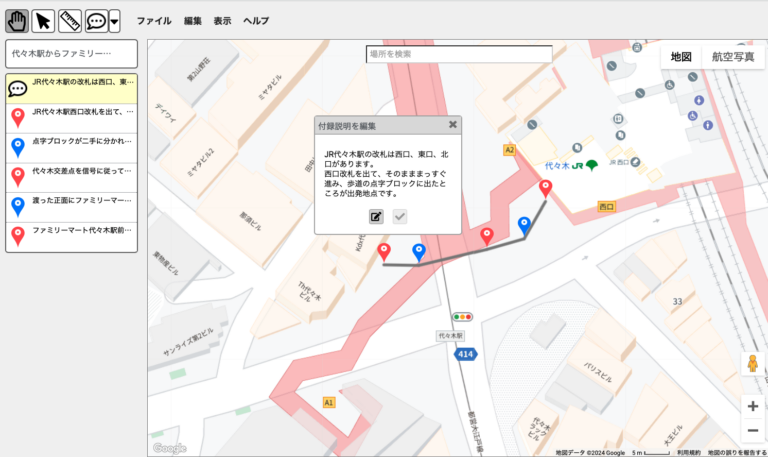The width and height of the screenshot is (768, 457).
Task: Switch map to 航空写真 view
Action: point(733,57)
